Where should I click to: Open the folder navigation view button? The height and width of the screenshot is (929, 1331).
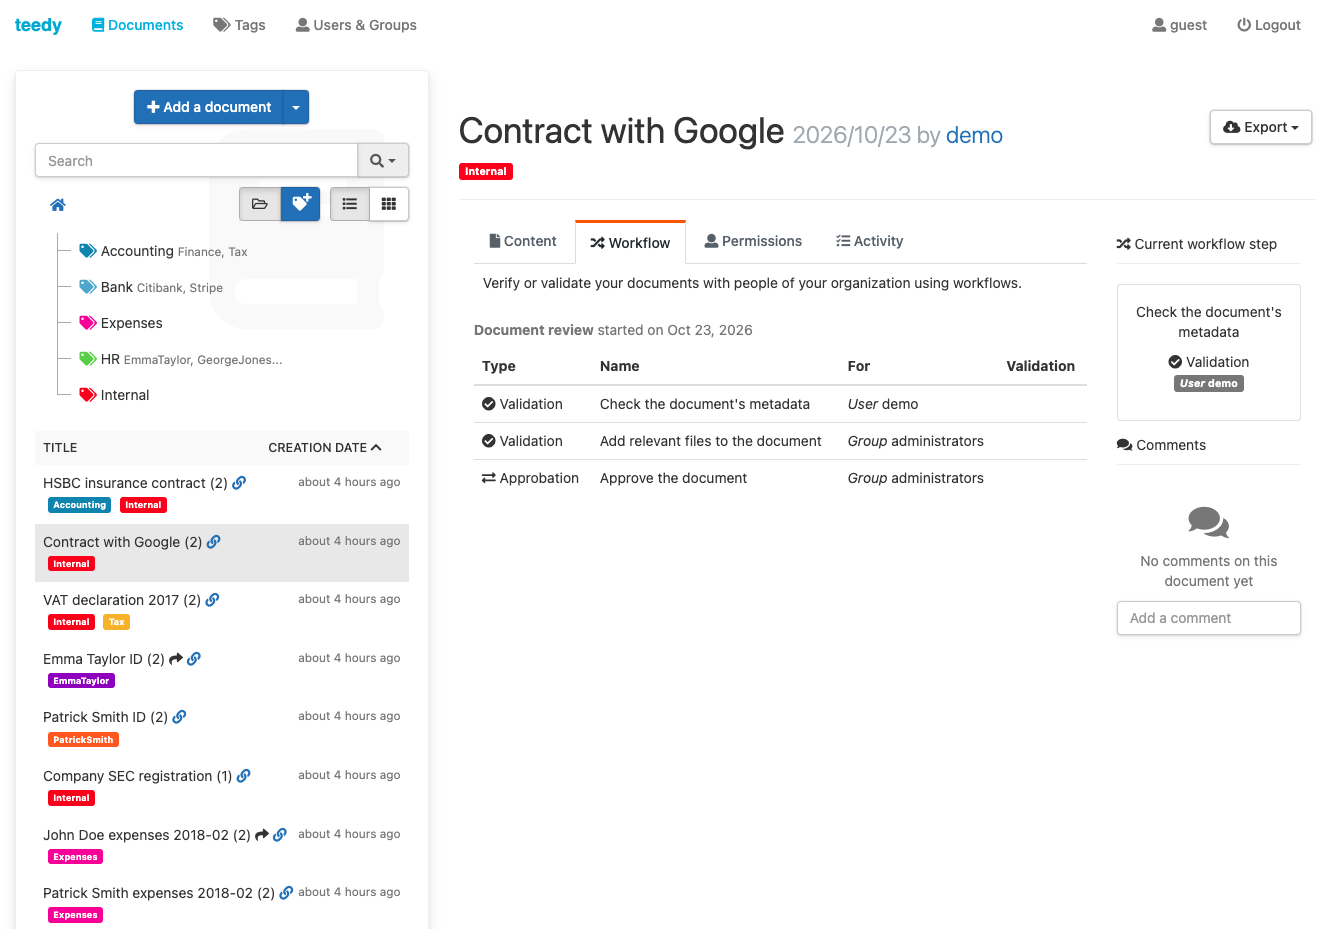pos(260,204)
